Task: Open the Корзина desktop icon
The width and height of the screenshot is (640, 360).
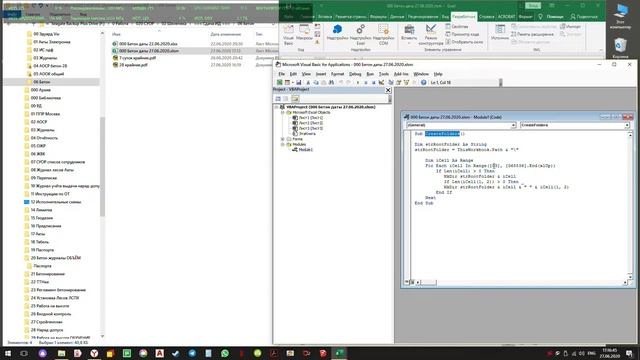Action: point(620,49)
